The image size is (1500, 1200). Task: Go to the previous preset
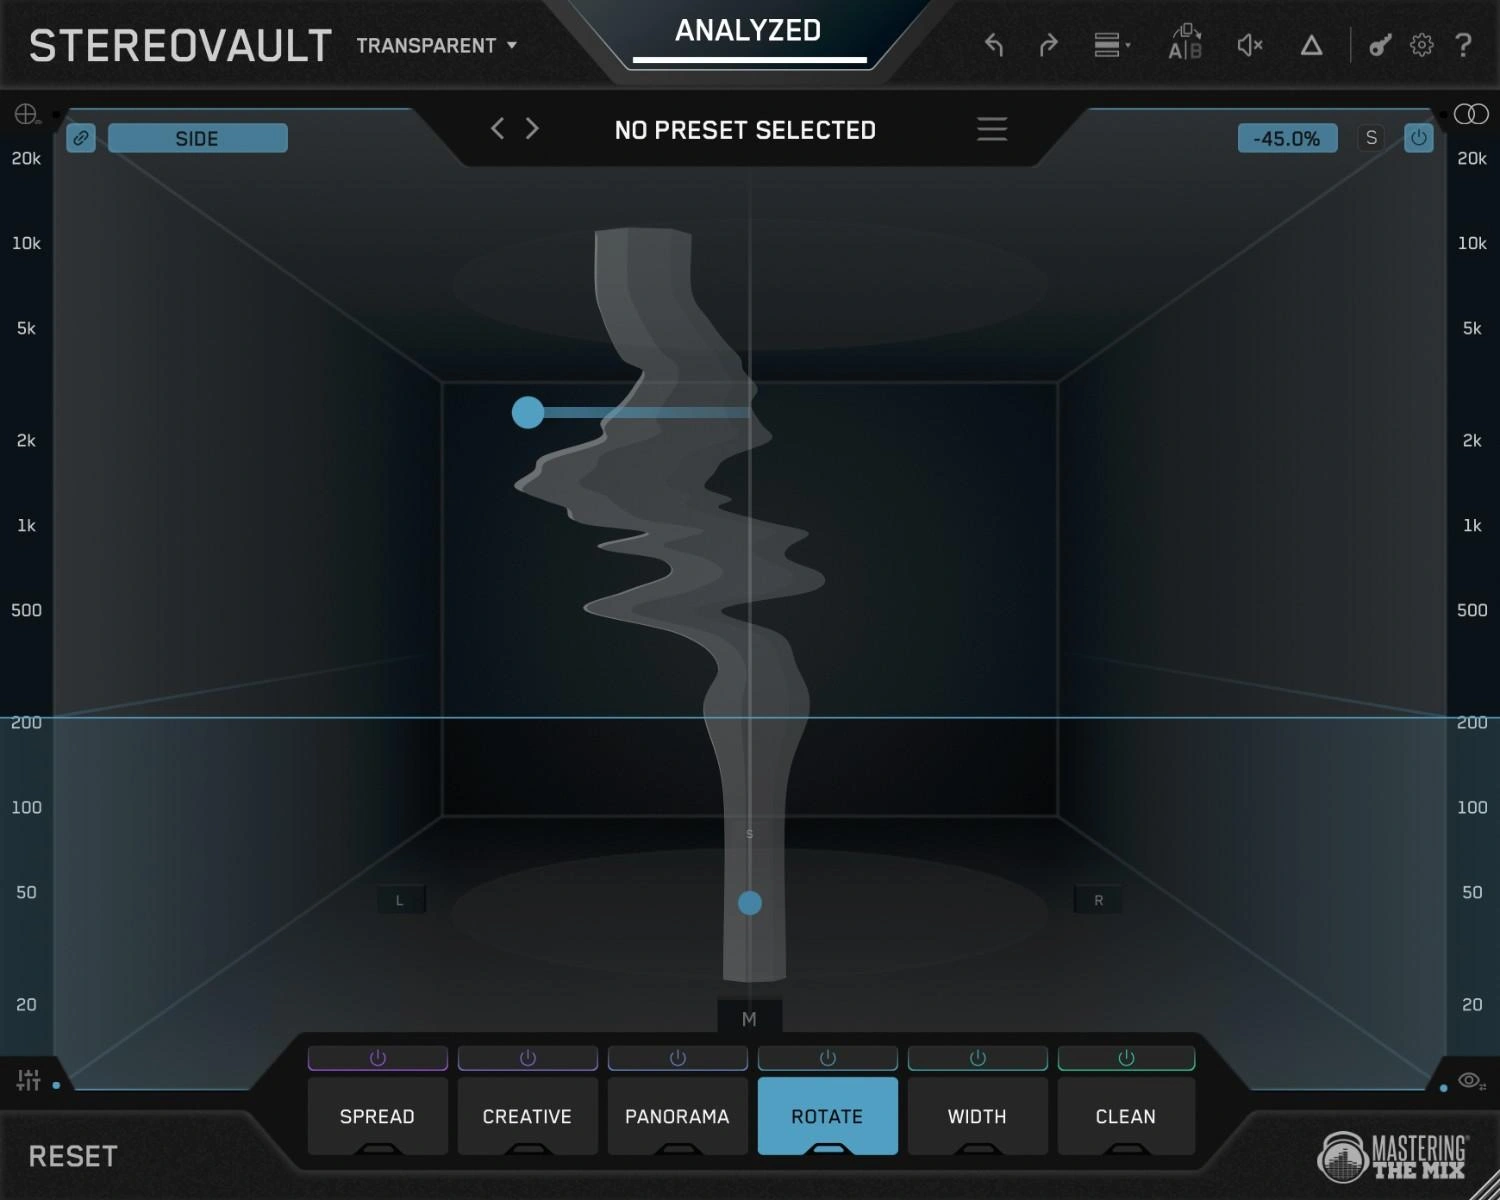tap(497, 128)
